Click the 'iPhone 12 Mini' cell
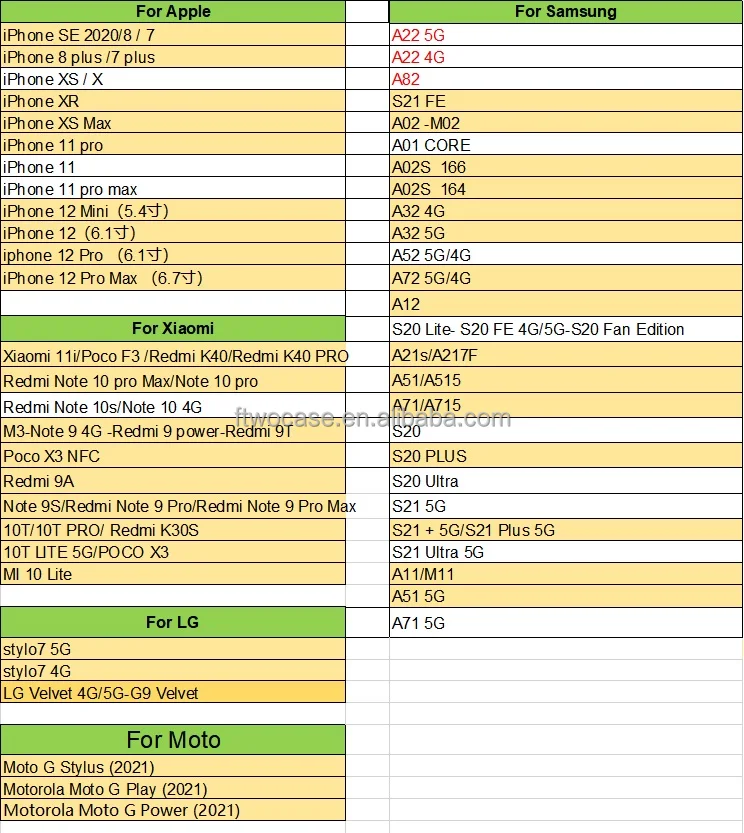This screenshot has width=744, height=833. tap(172, 211)
